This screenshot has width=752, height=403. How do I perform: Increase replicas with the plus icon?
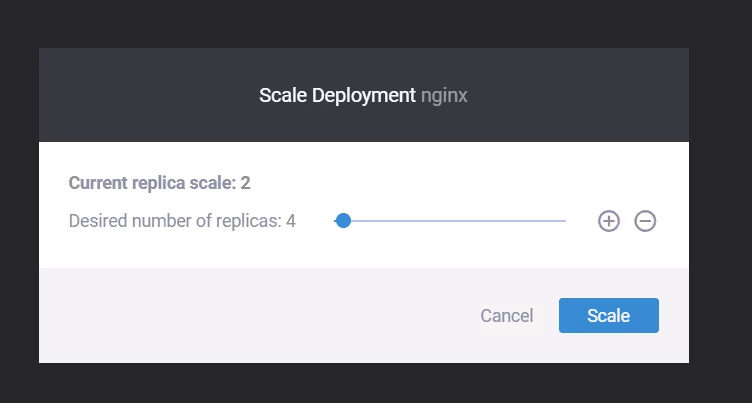[609, 221]
